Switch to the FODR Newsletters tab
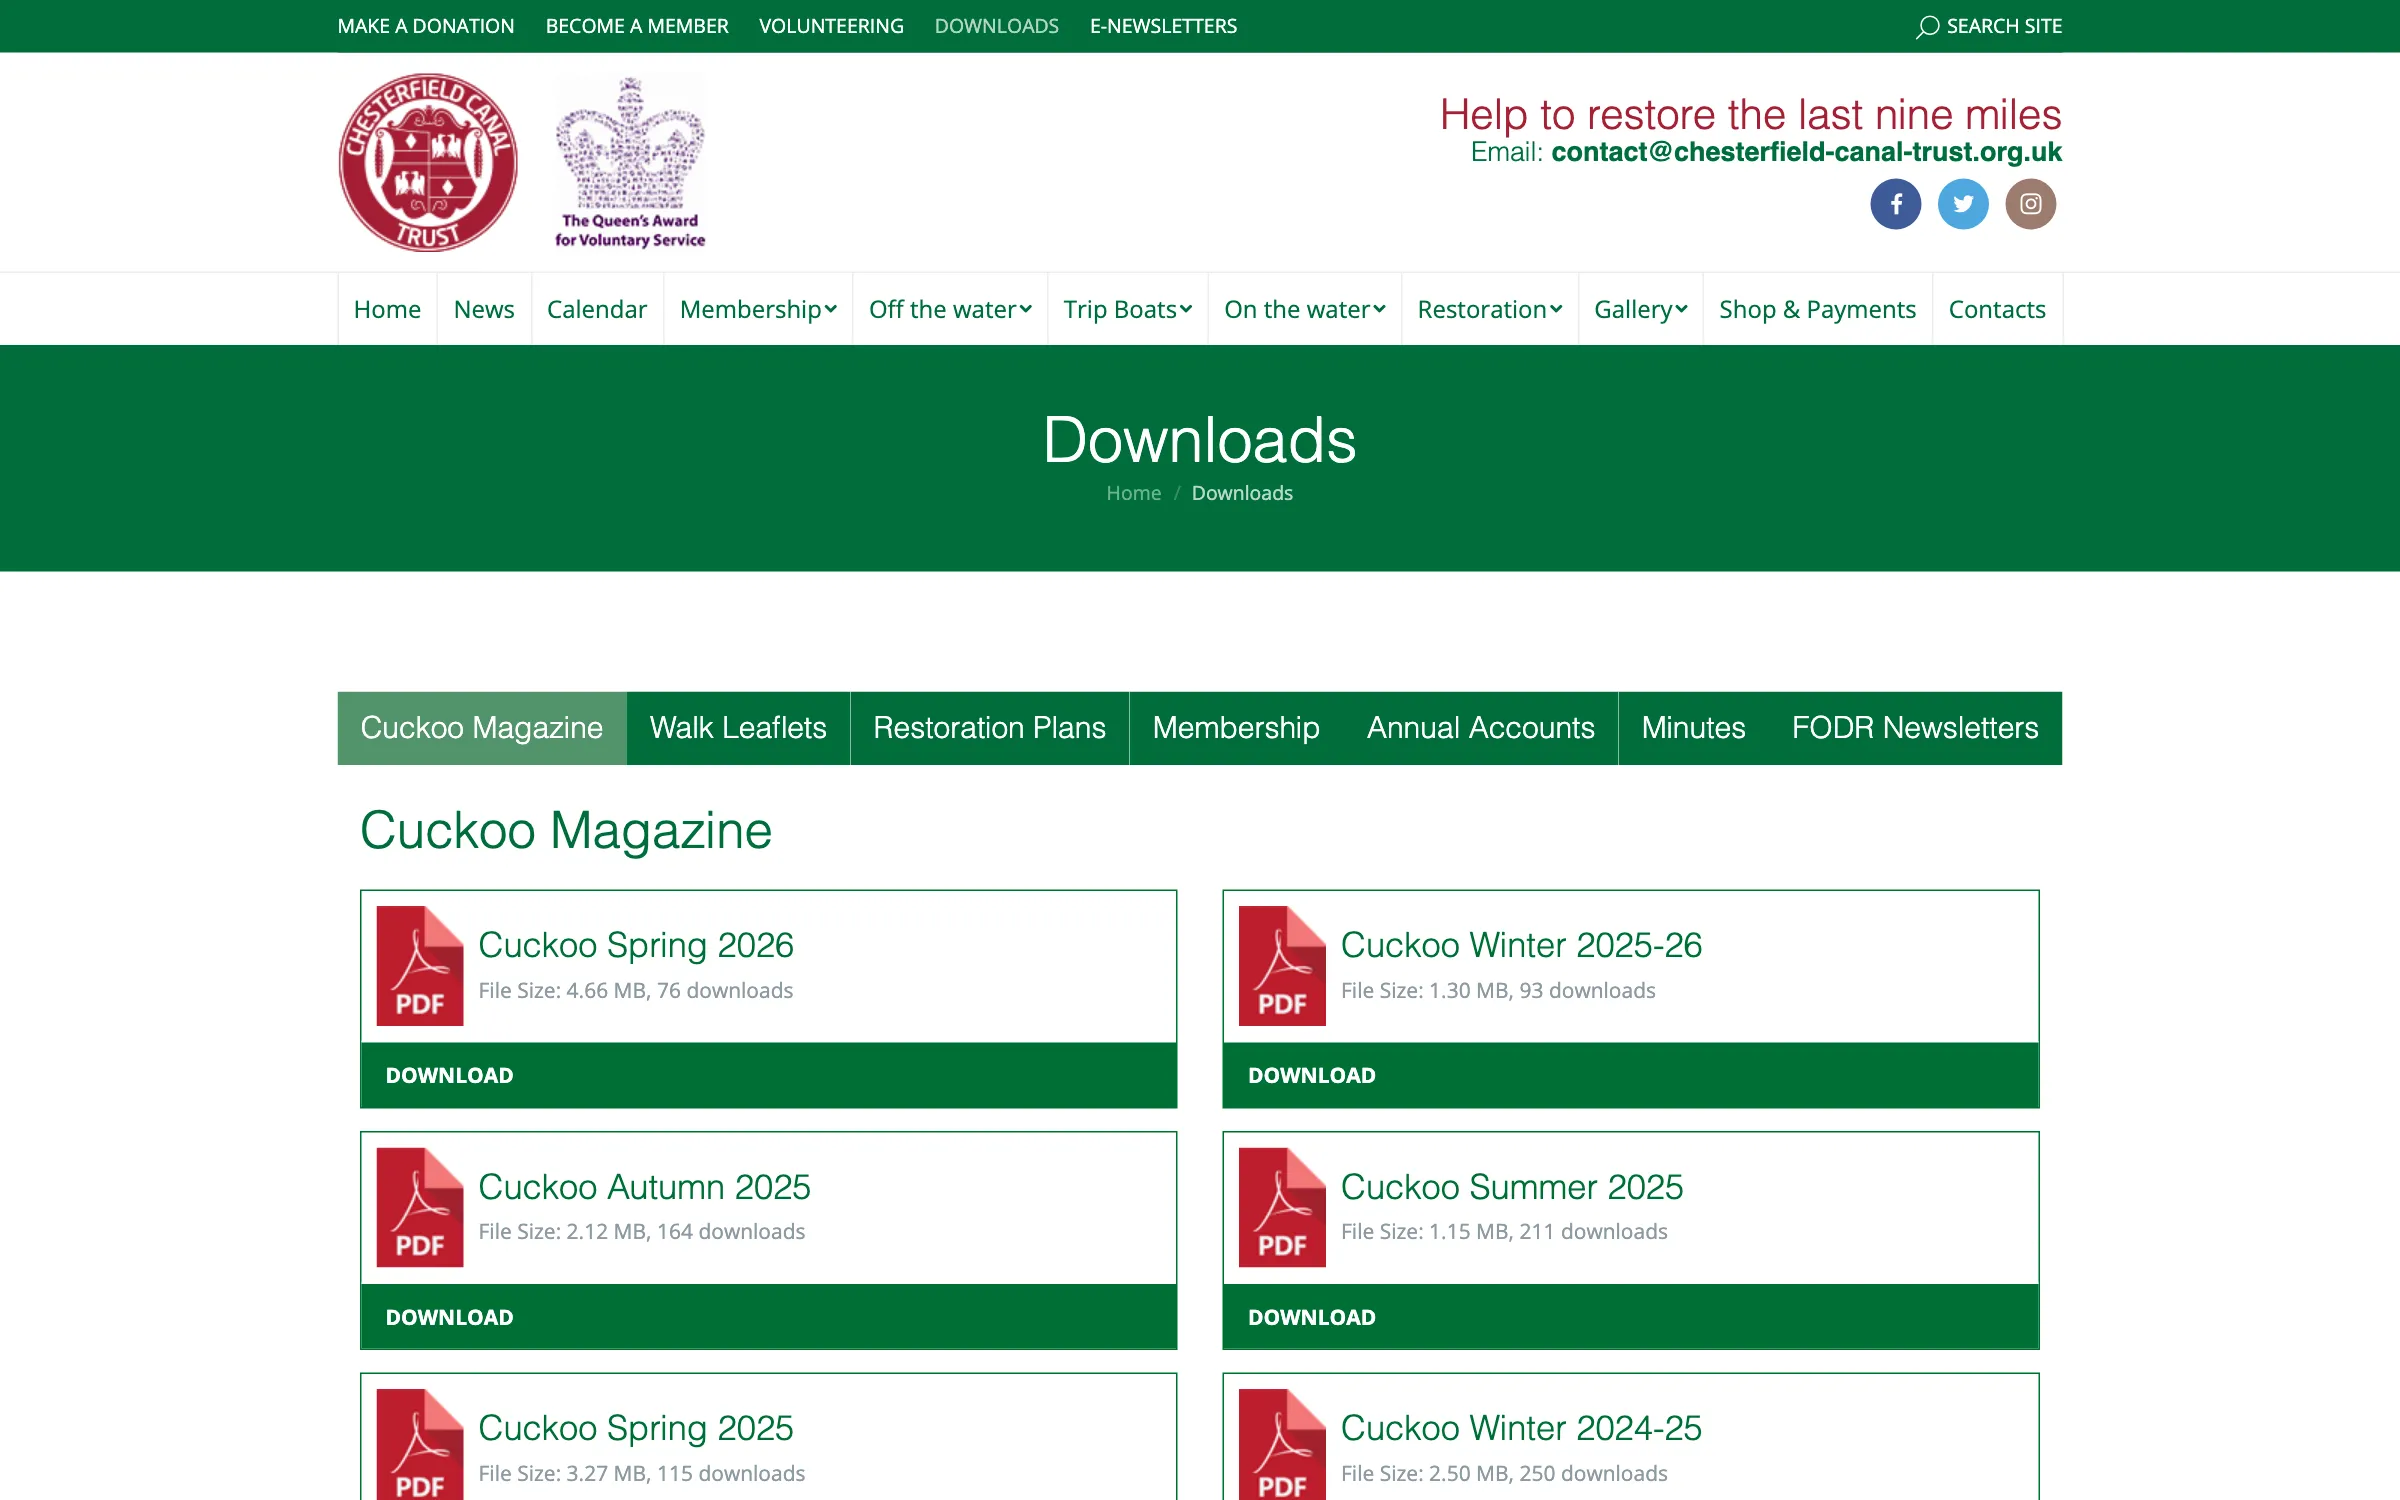 [1915, 728]
